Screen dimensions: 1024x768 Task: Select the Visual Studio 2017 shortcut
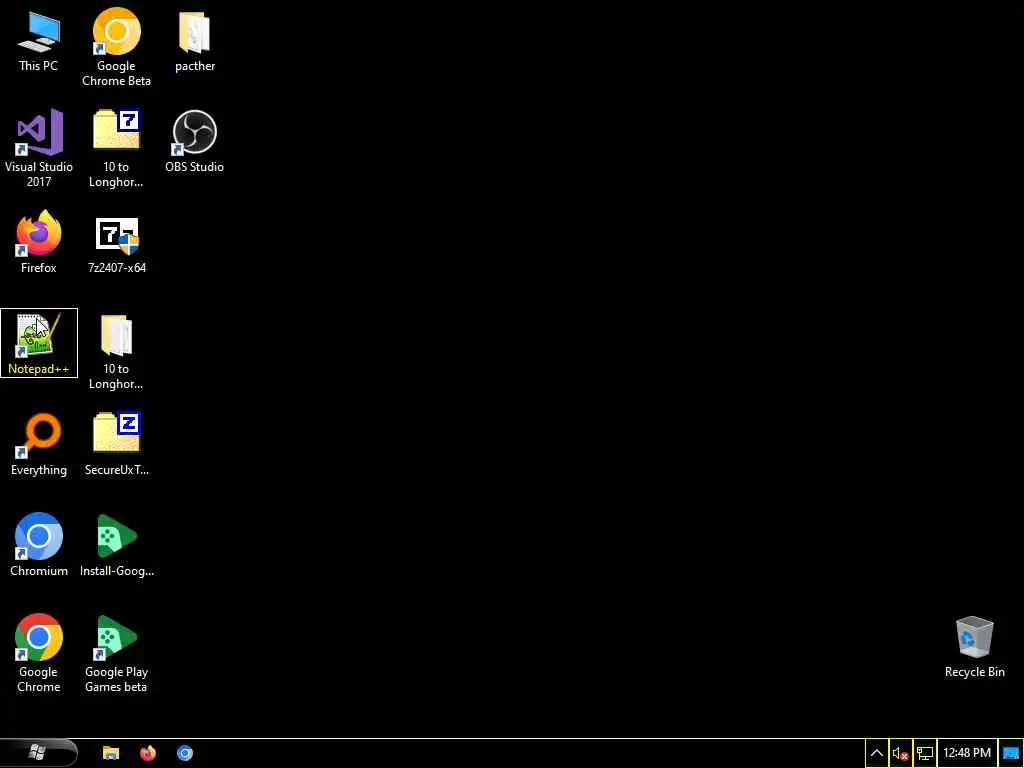[x=39, y=149]
